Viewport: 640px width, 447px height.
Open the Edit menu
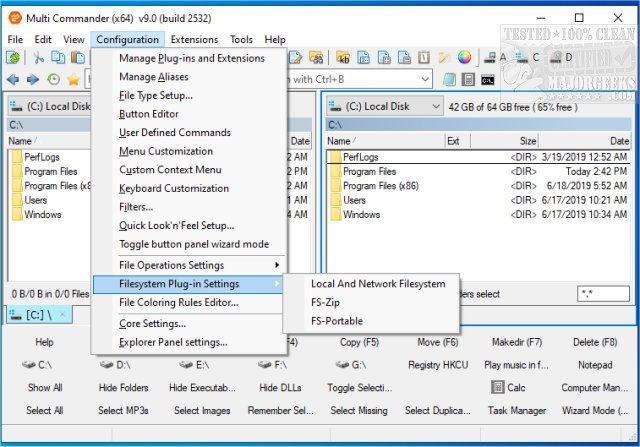click(43, 40)
